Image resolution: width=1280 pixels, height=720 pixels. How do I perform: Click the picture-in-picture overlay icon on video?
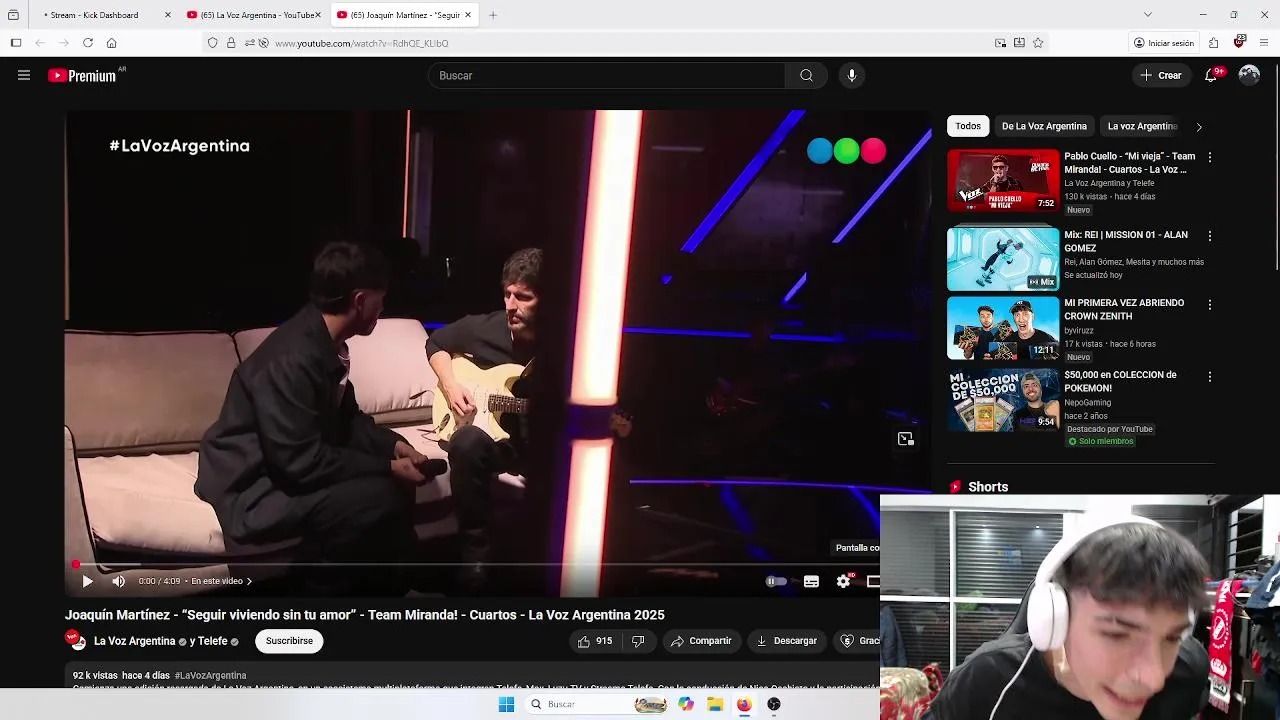click(905, 439)
